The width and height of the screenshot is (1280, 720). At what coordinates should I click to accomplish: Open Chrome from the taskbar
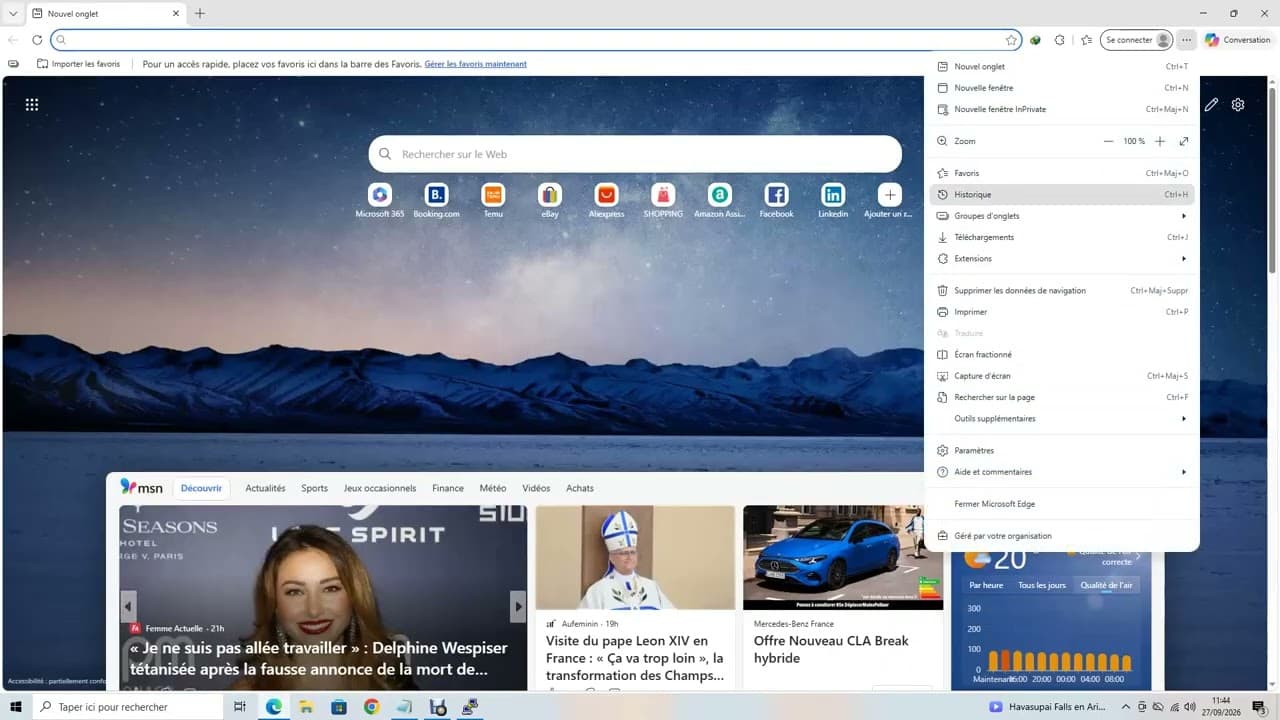click(x=371, y=707)
